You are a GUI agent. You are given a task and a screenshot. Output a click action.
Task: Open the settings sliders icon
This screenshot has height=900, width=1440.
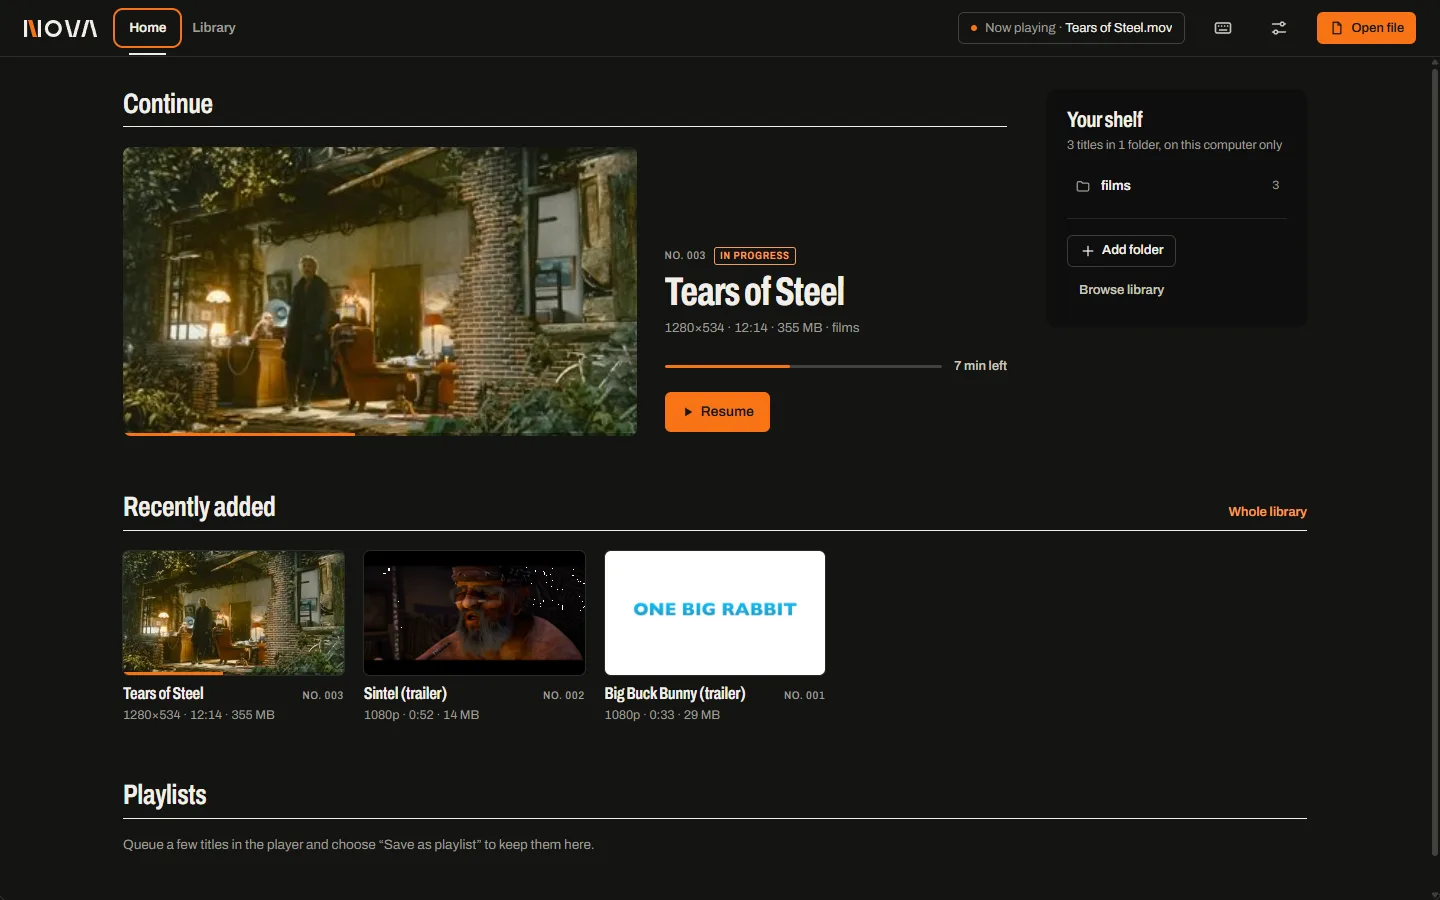(x=1279, y=28)
